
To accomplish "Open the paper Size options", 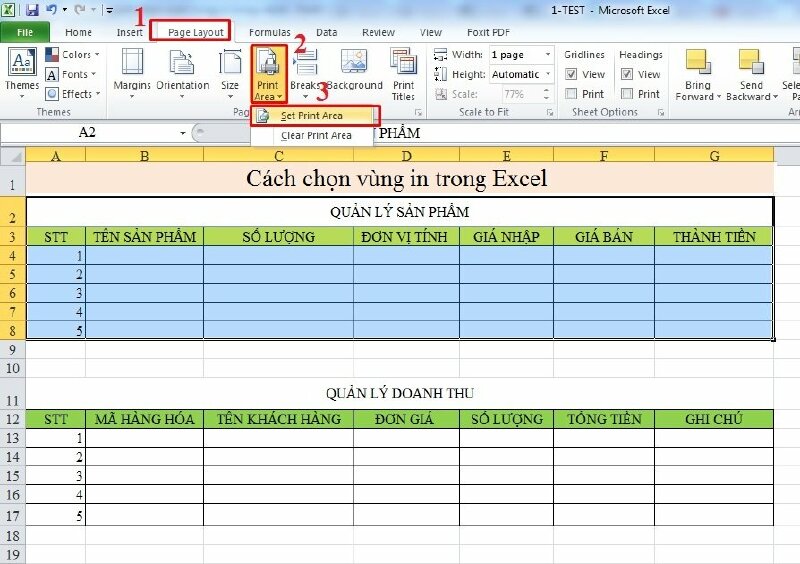I will click(230, 73).
